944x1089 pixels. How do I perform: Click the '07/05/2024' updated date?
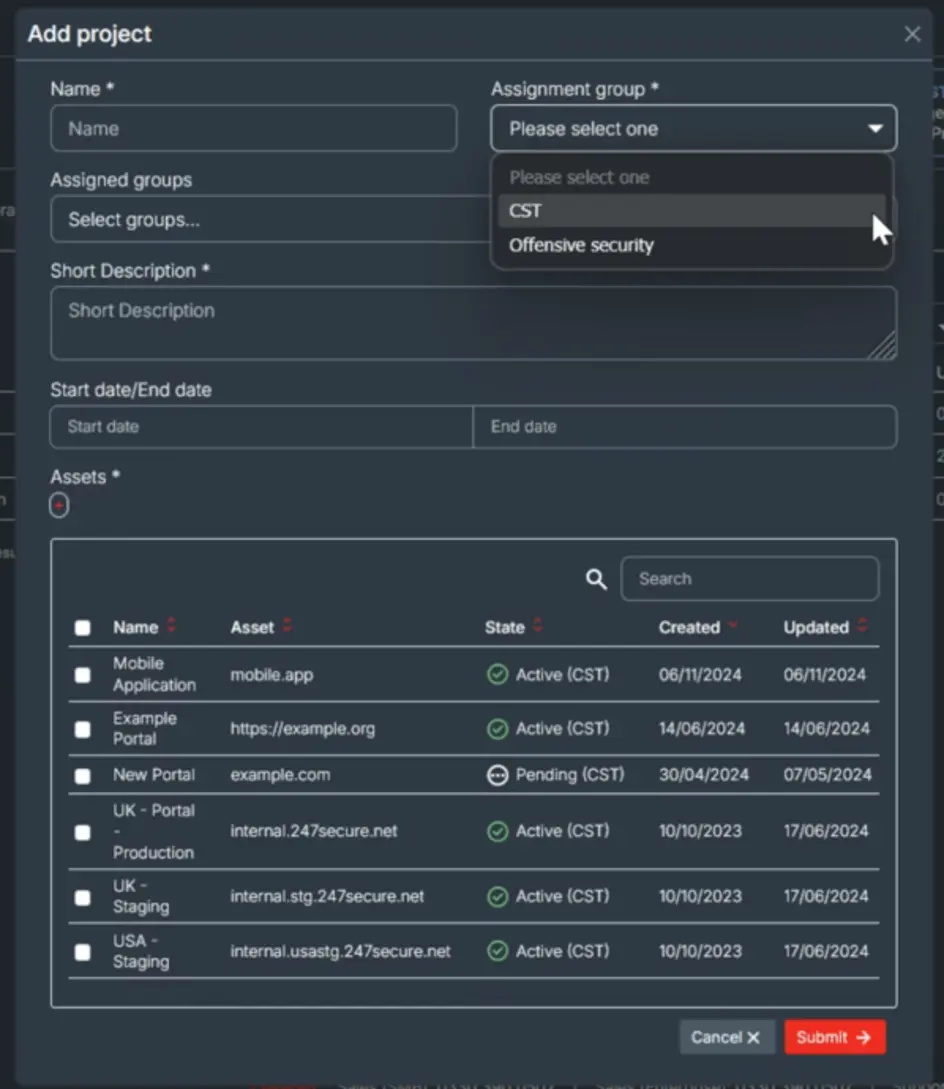pos(827,775)
